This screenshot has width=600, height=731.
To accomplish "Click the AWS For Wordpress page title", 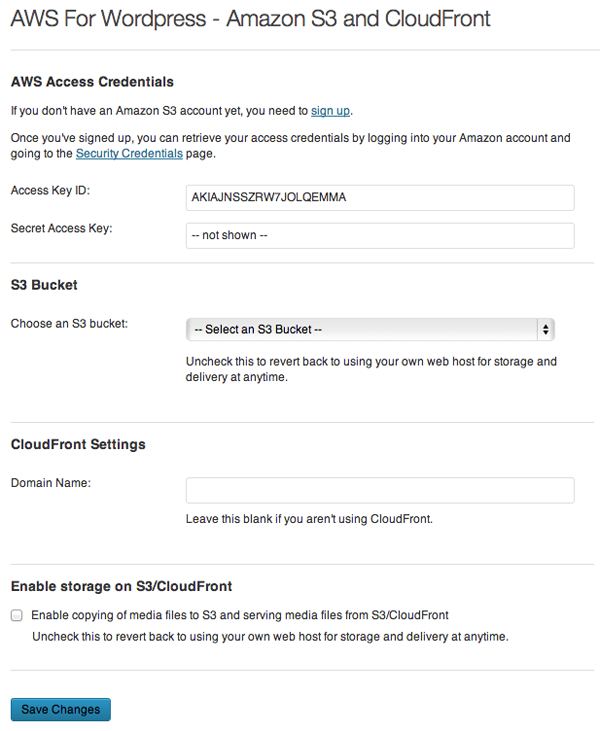I will tap(250, 19).
